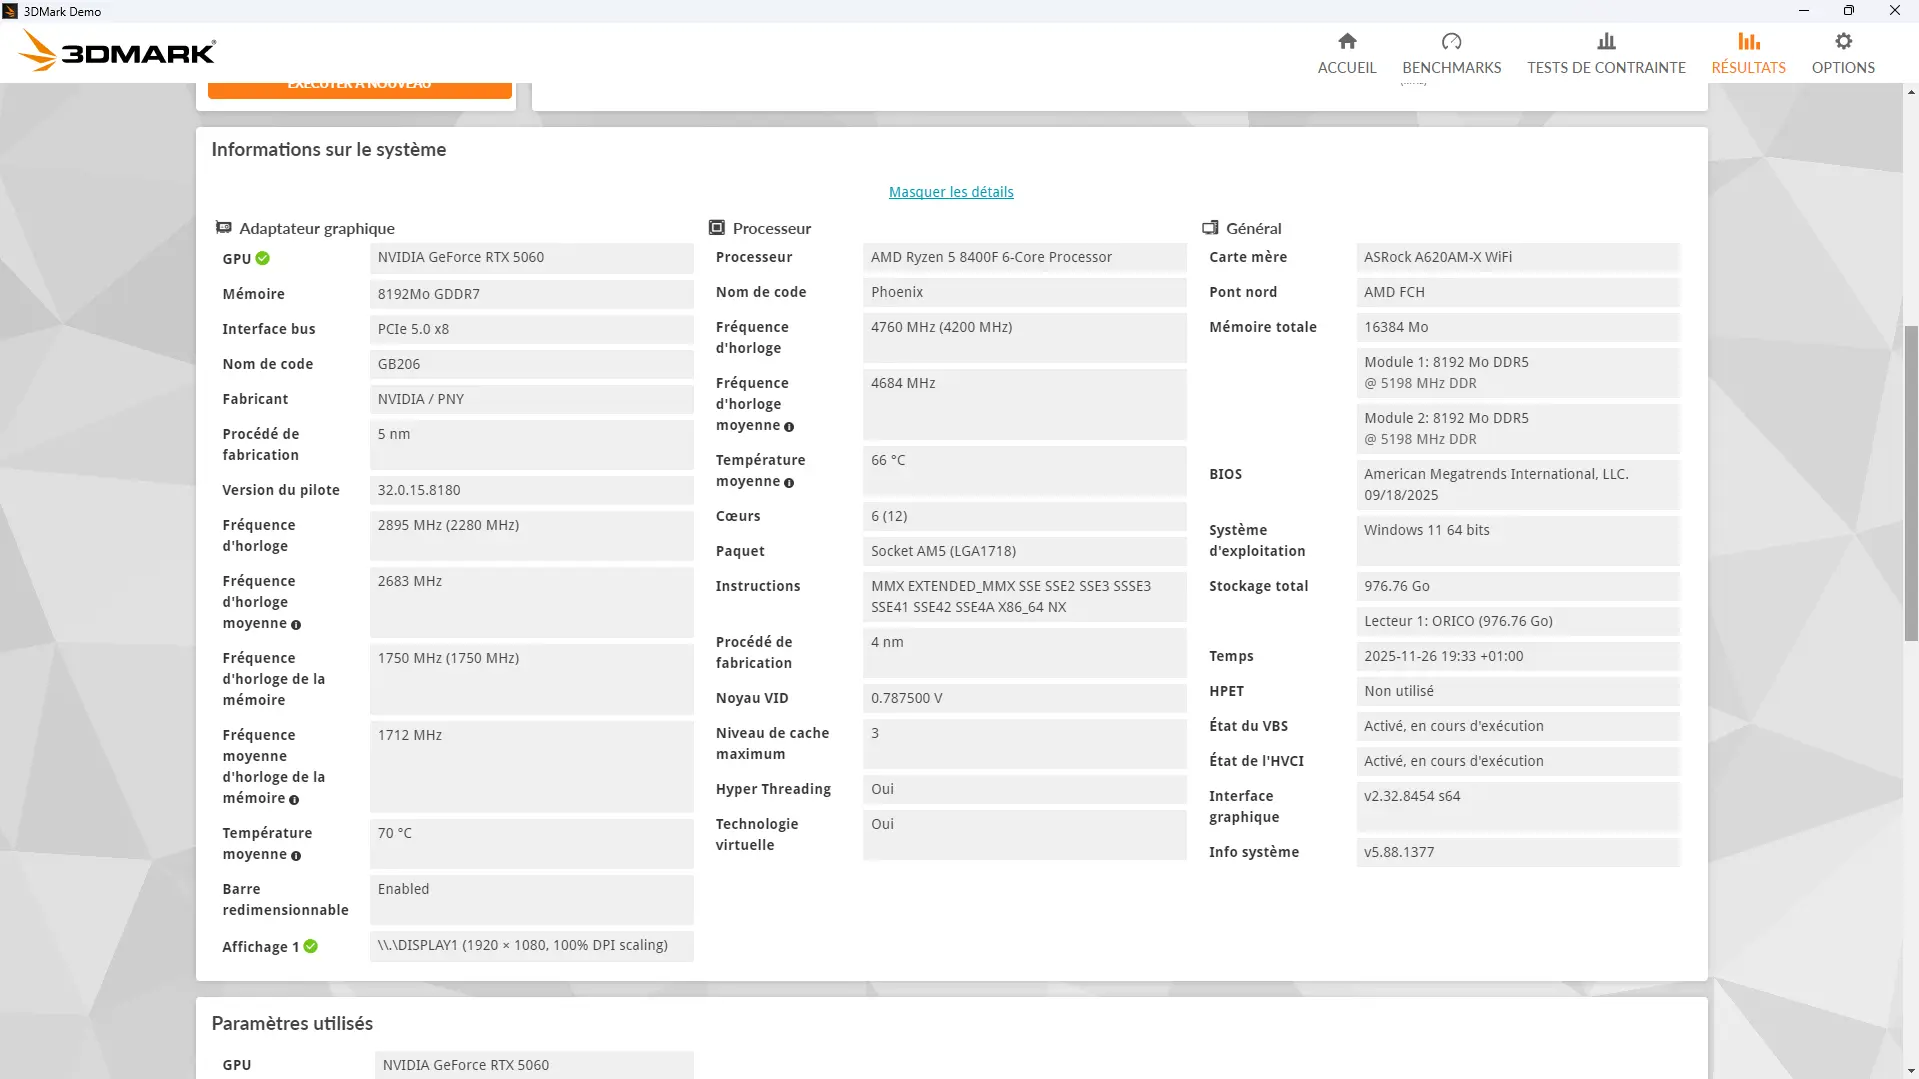Select the 70 °C GPU temperature value

(x=531, y=844)
